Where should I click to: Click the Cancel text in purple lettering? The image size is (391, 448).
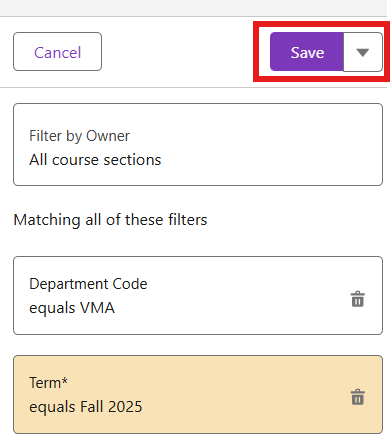click(x=58, y=53)
